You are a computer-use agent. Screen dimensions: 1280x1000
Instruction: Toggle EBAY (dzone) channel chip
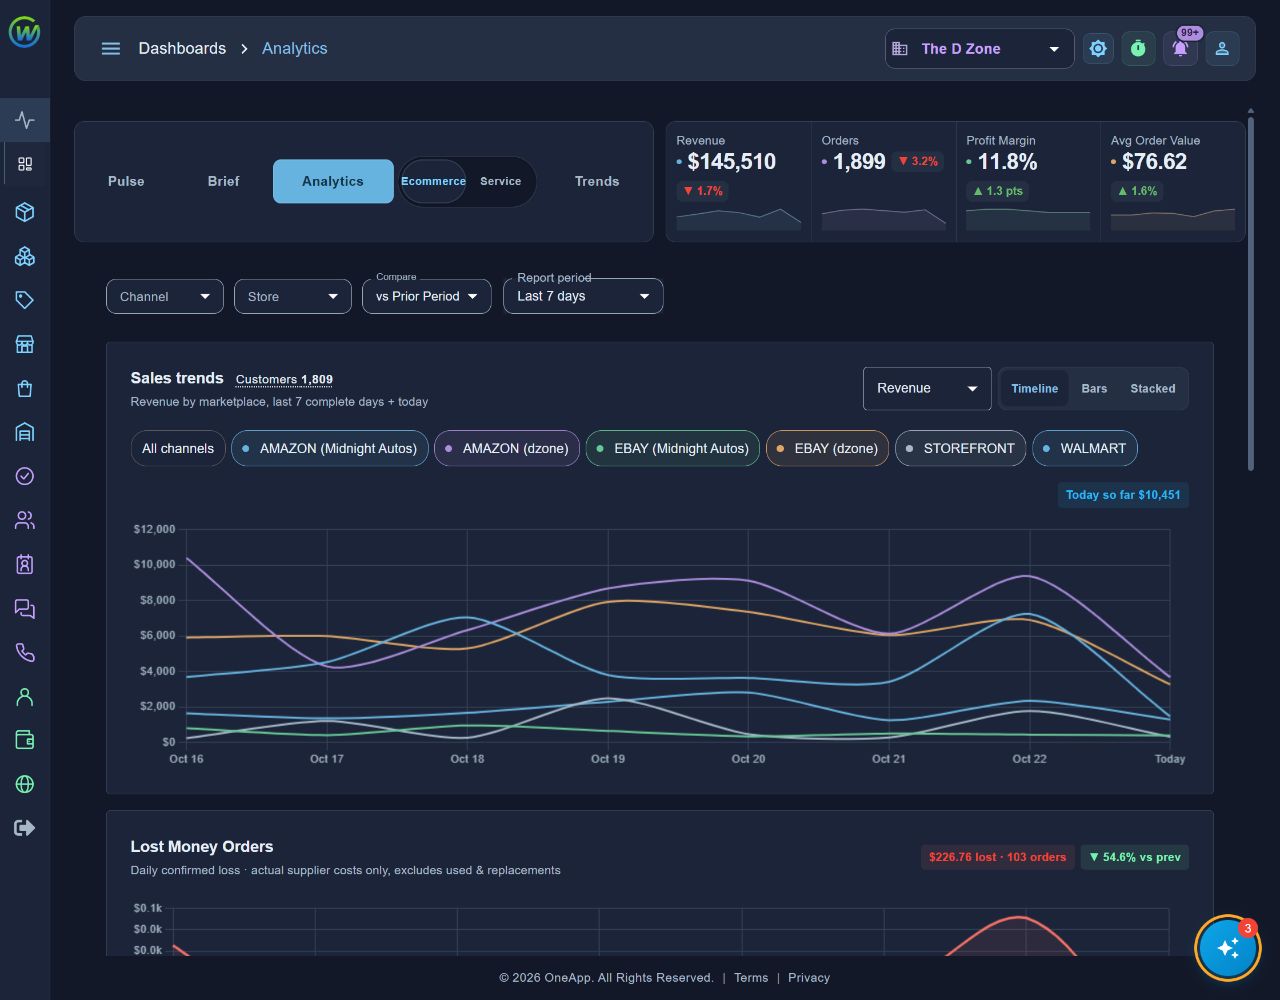pos(828,448)
